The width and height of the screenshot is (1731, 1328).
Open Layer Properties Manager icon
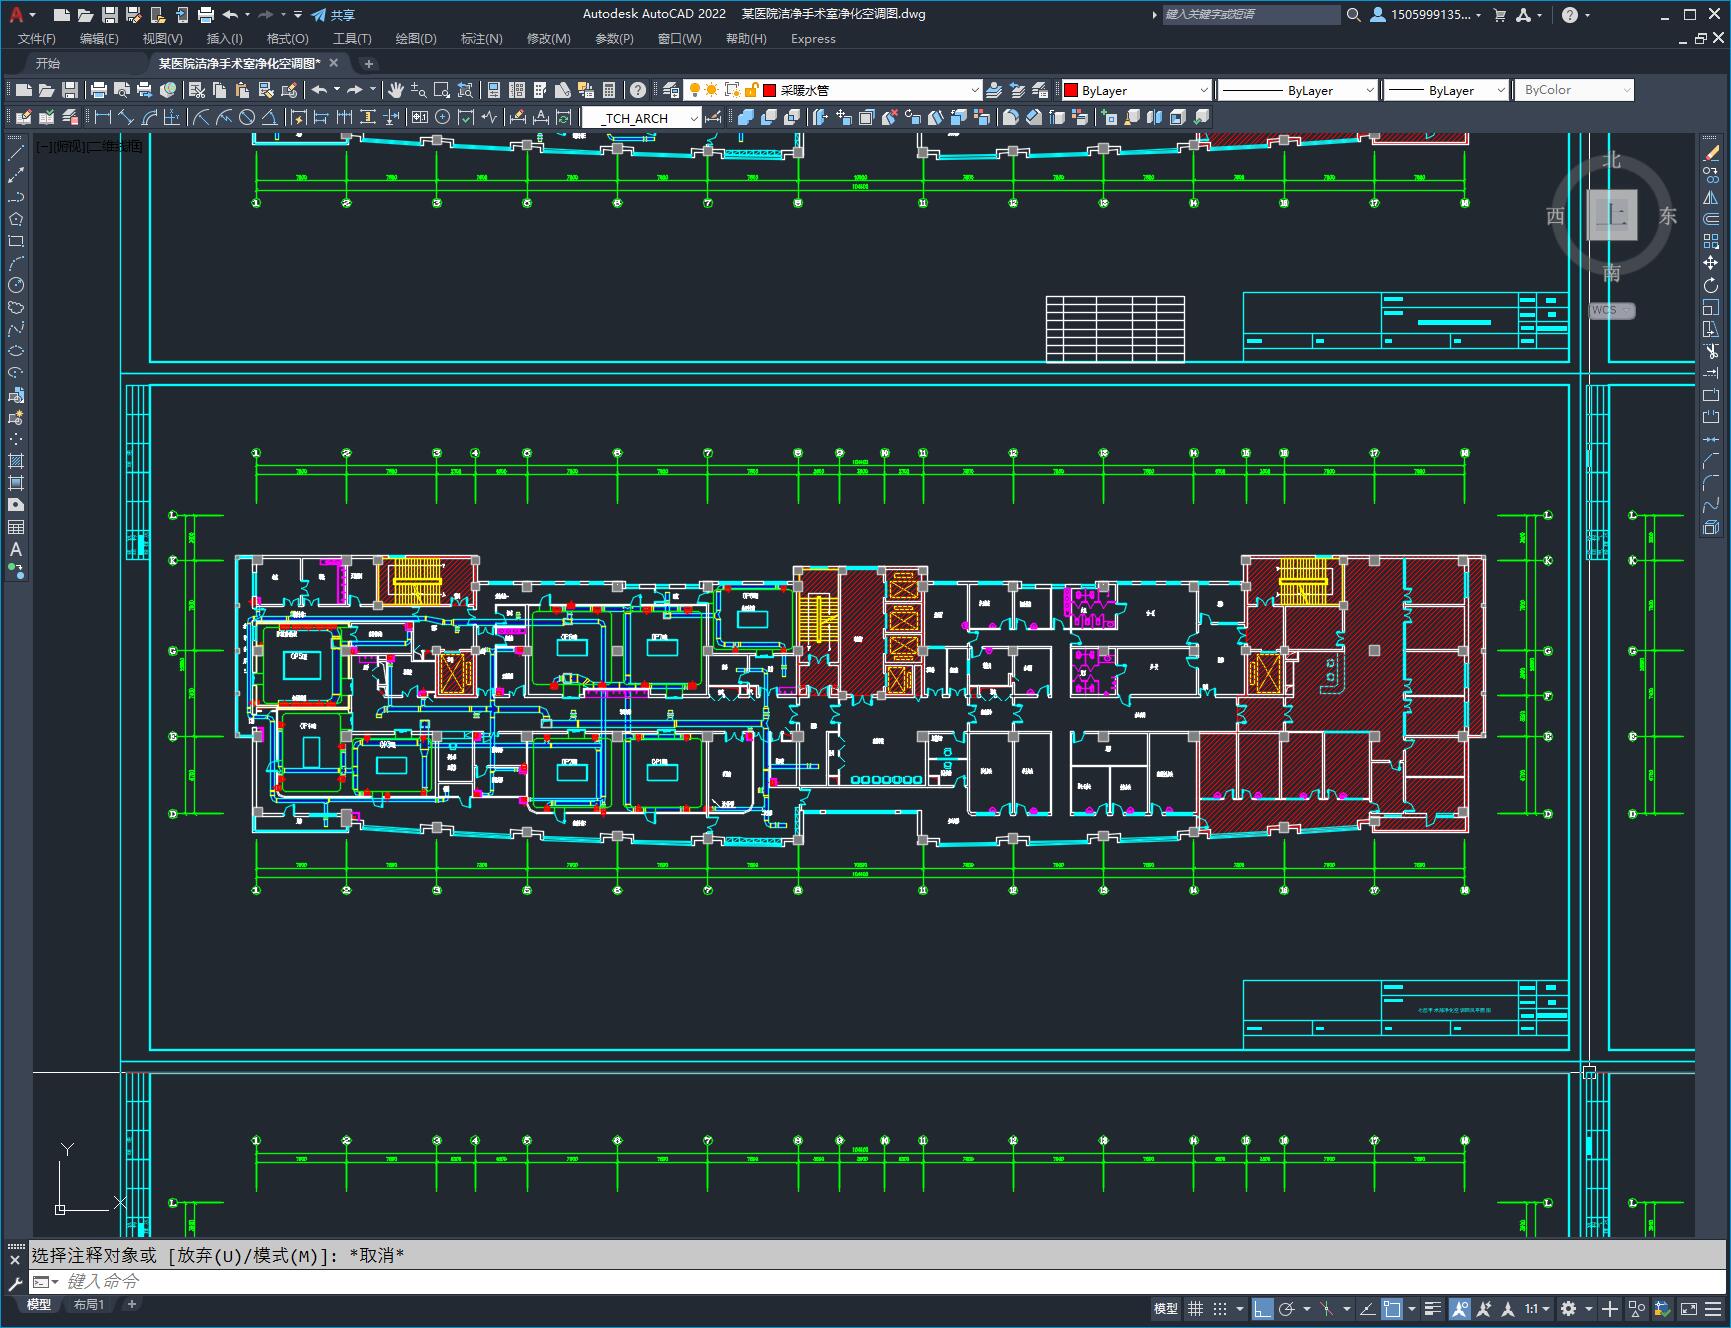click(670, 90)
